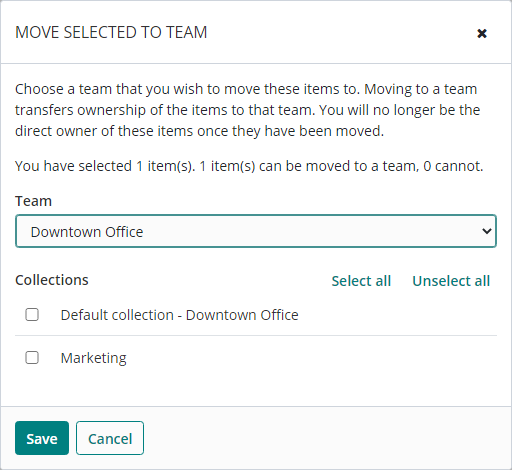Image resolution: width=512 pixels, height=470 pixels.
Task: Tick the Marketing collection checkbox
Action: click(x=32, y=358)
